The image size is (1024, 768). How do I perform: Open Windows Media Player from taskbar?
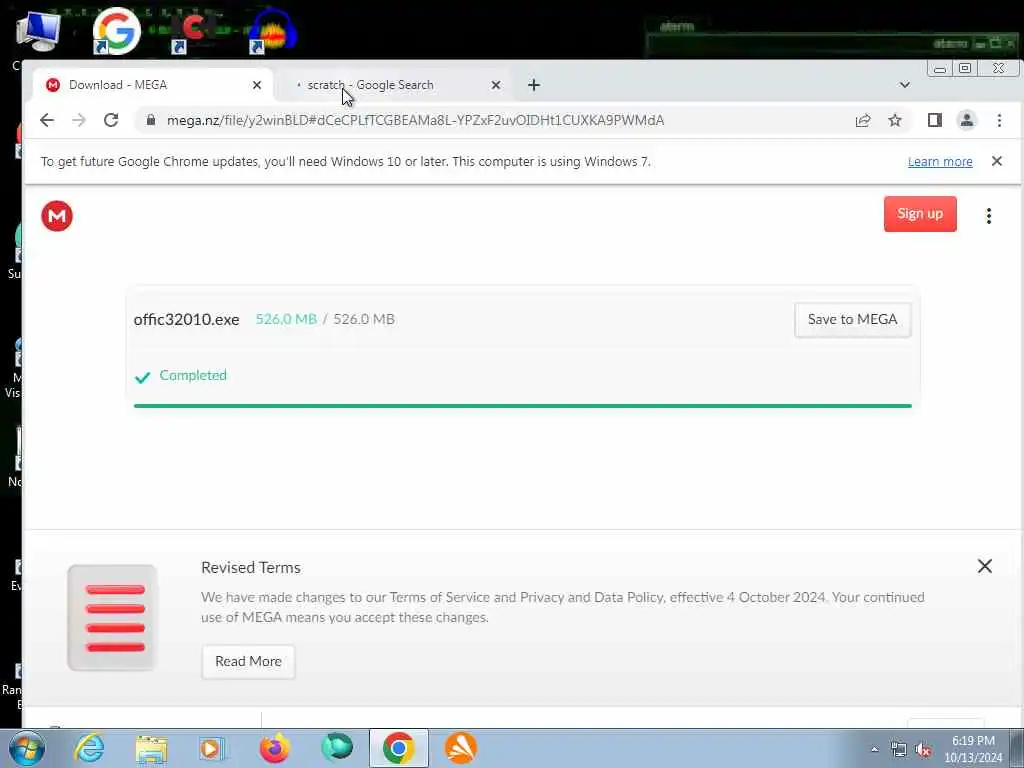point(211,748)
